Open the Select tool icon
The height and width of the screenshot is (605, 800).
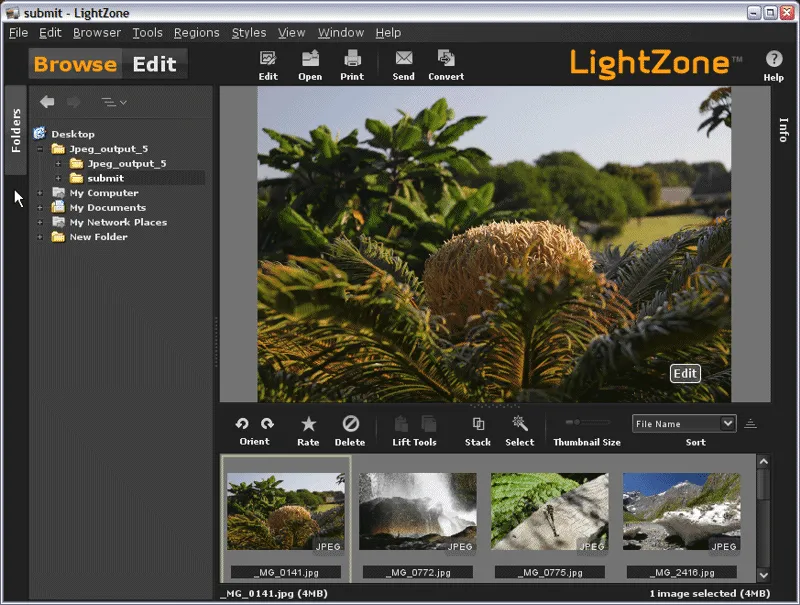tap(519, 424)
